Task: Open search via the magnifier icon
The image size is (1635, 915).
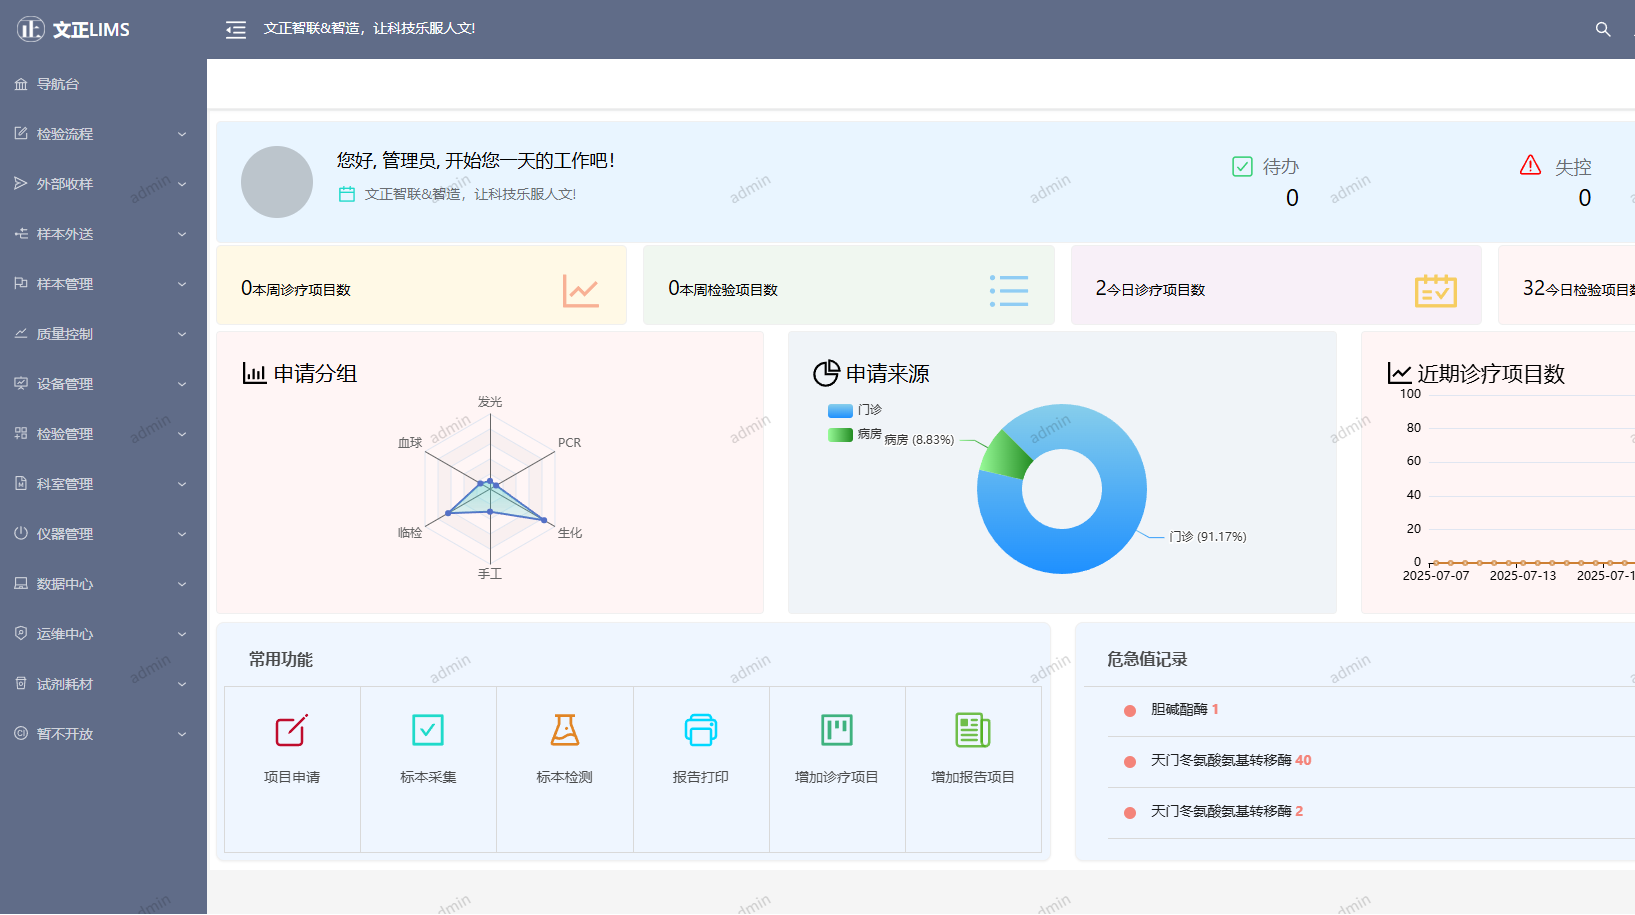Action: click(x=1603, y=29)
